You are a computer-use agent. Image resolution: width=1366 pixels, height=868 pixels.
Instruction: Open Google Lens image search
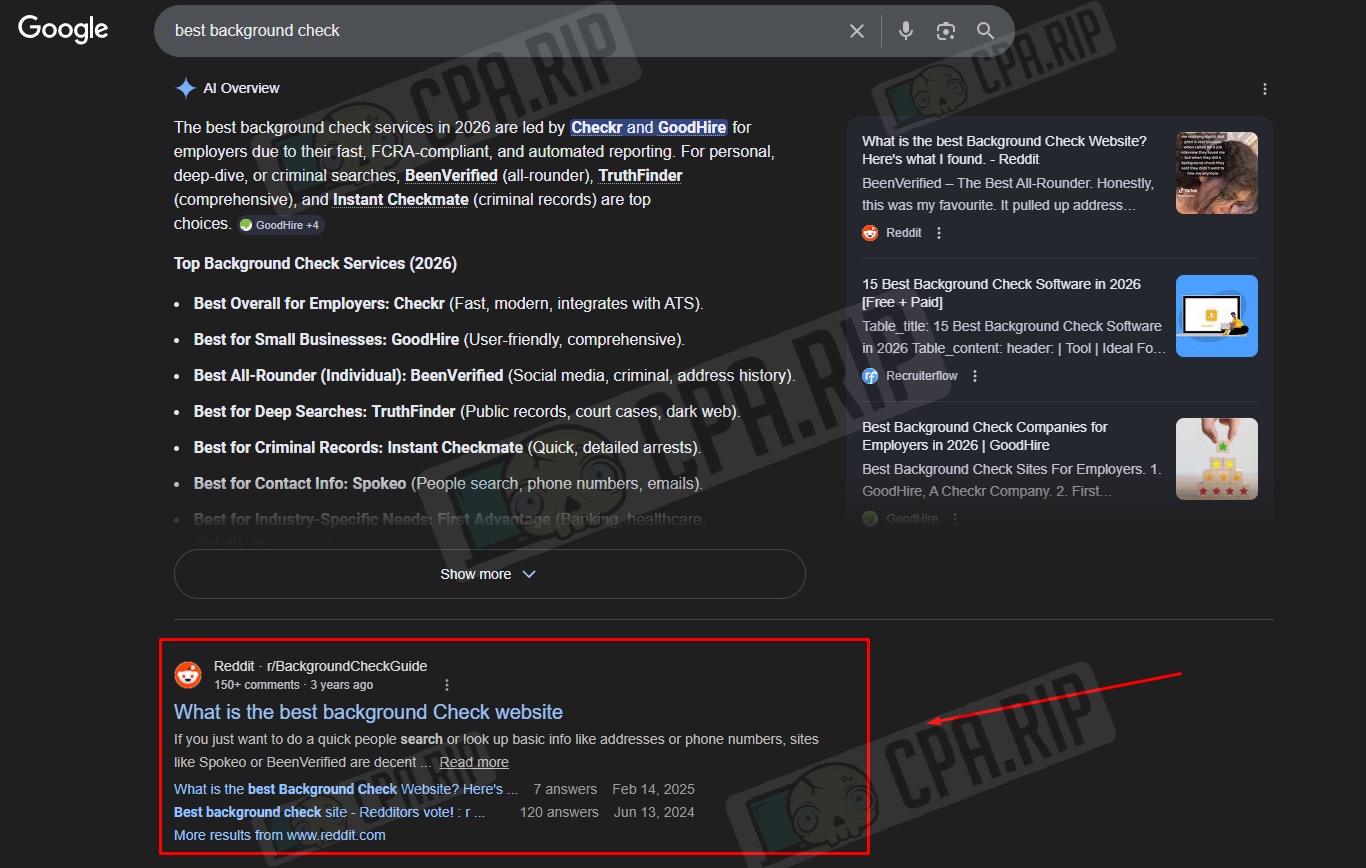tap(945, 30)
